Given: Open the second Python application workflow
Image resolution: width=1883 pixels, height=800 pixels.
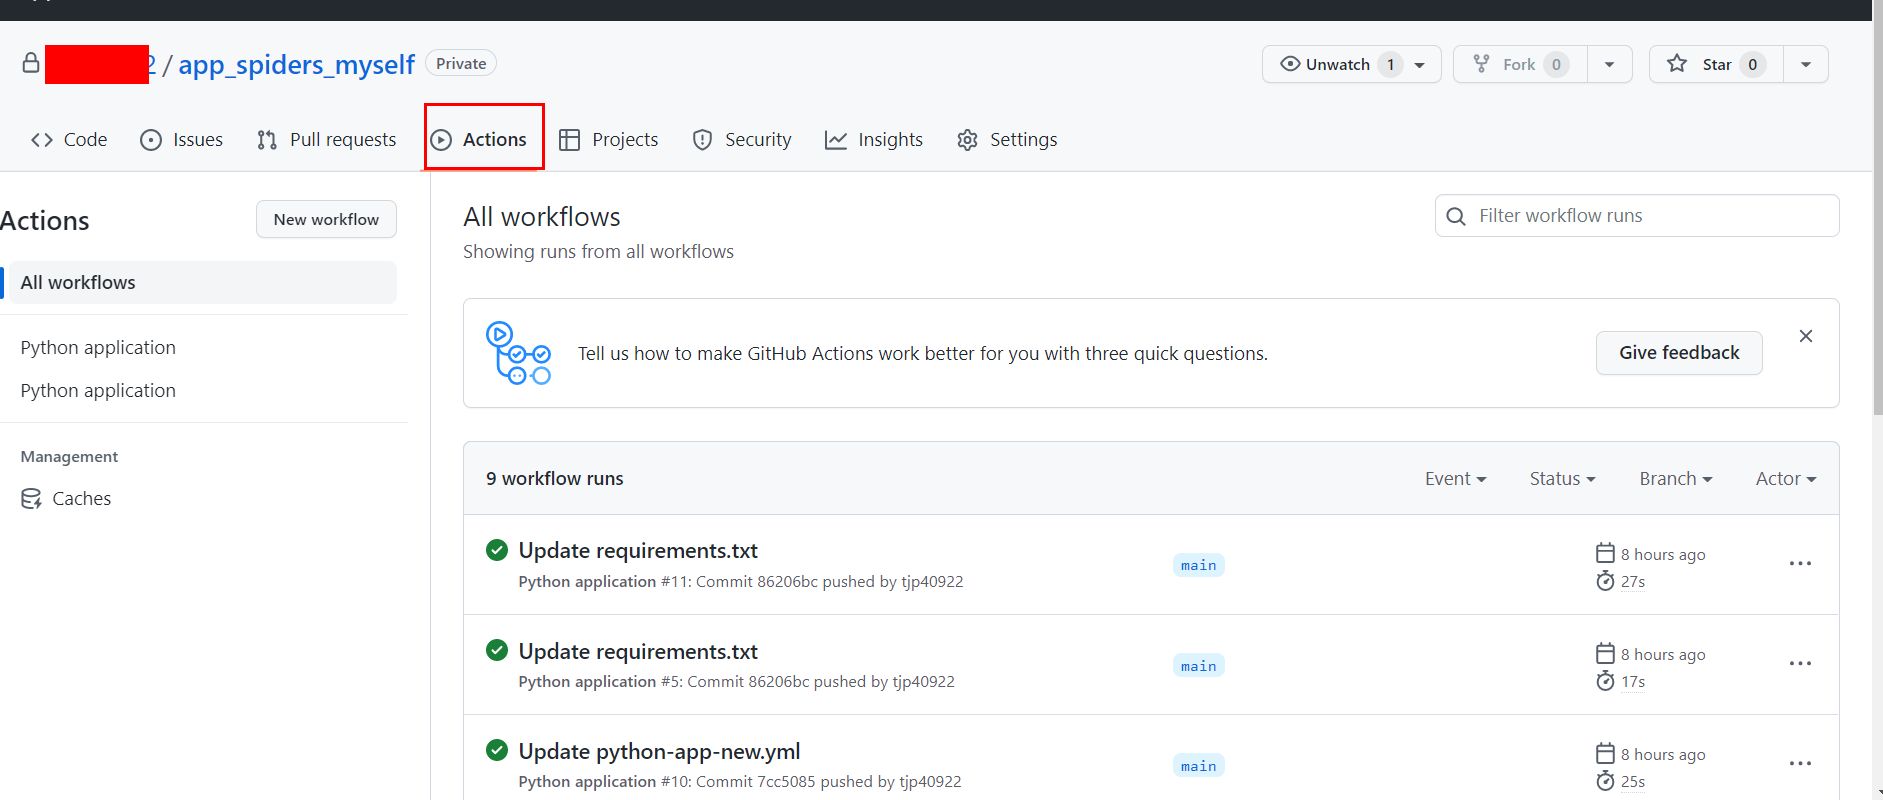Looking at the screenshot, I should pos(98,390).
